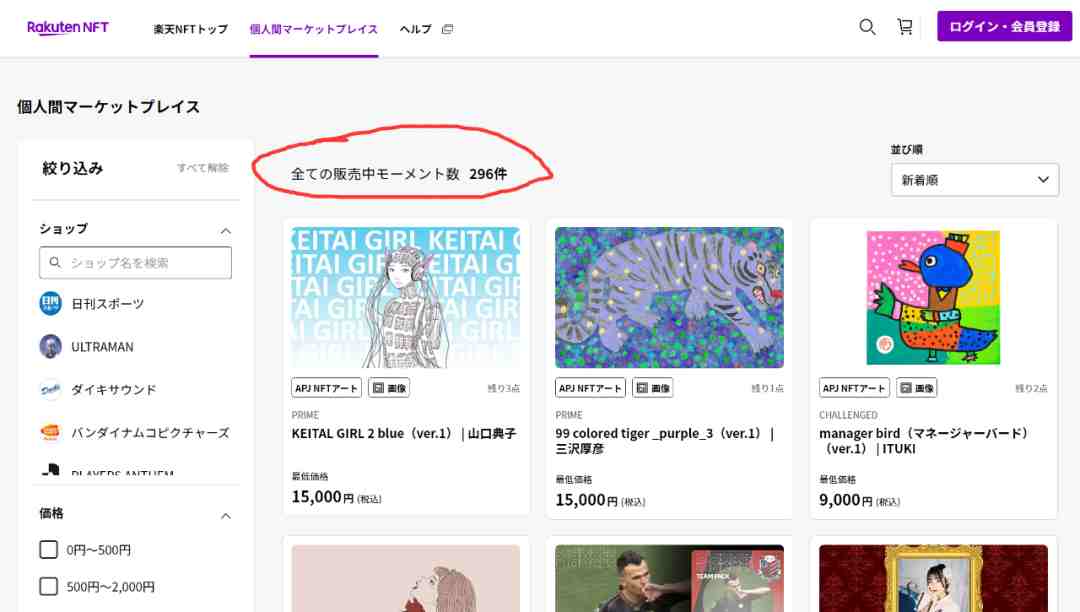Click the image type badge on manager bird card
The width and height of the screenshot is (1080, 612).
(x=916, y=388)
